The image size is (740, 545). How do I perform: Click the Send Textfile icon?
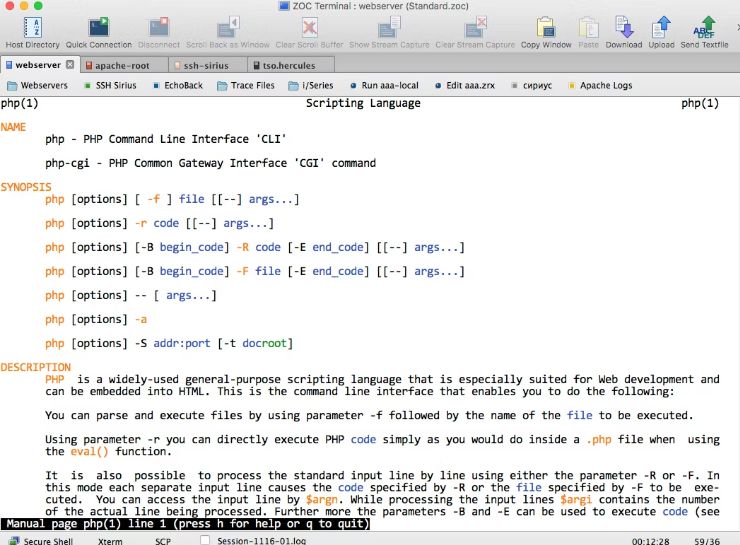(x=705, y=30)
